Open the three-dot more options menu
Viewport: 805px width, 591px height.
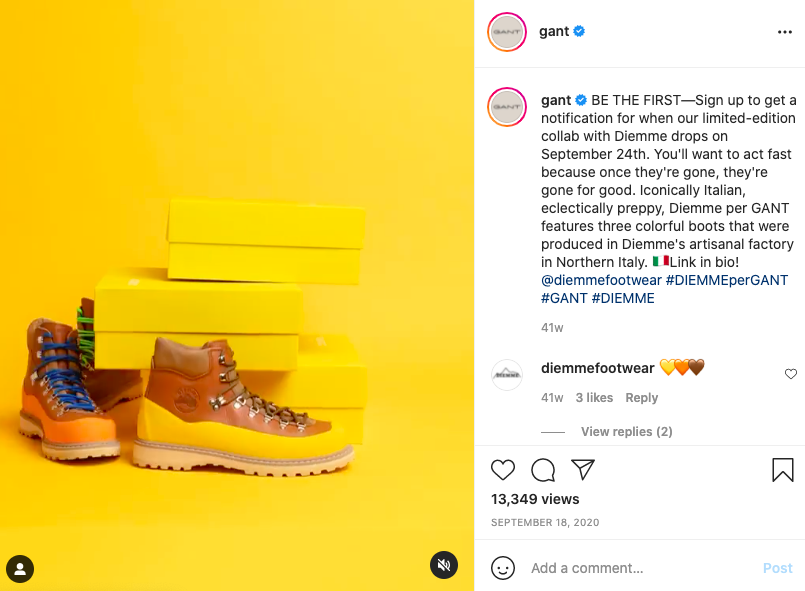pyautogui.click(x=784, y=32)
